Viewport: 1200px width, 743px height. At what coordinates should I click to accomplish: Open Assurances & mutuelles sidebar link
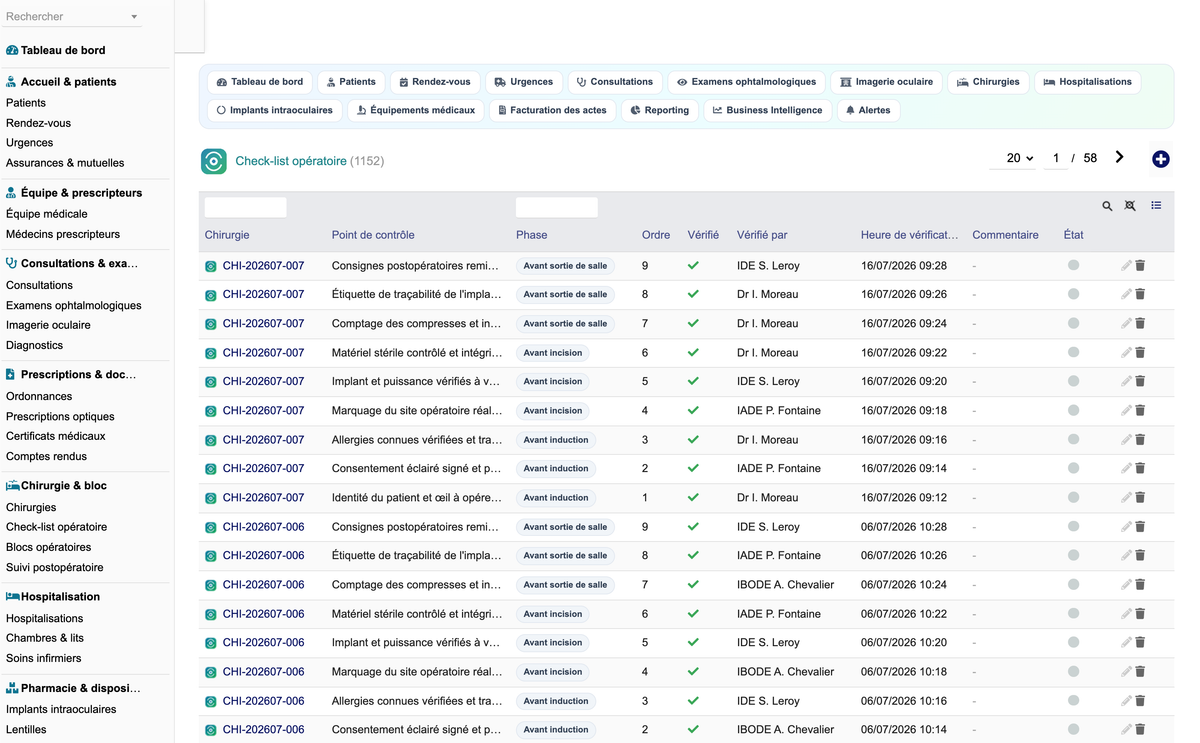pyautogui.click(x=65, y=163)
